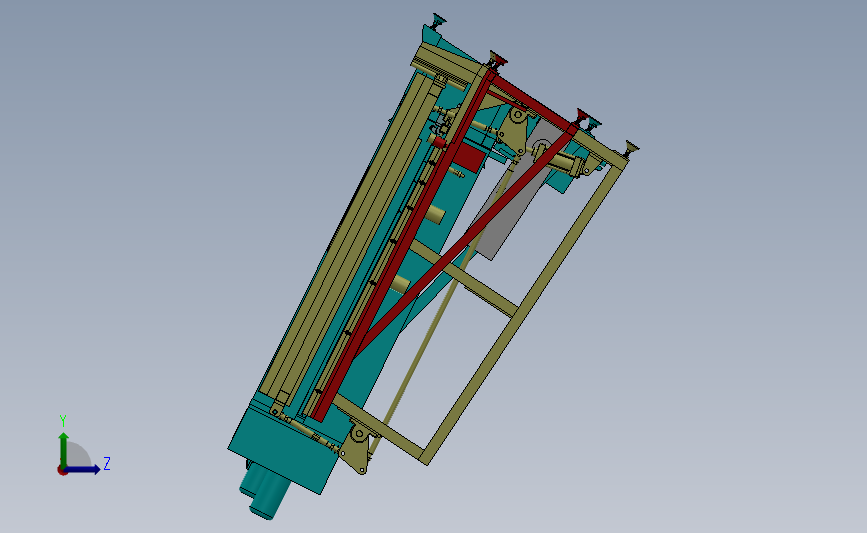The image size is (867, 533).
Task: Select the small red cylinder near the frame top
Action: [439, 143]
